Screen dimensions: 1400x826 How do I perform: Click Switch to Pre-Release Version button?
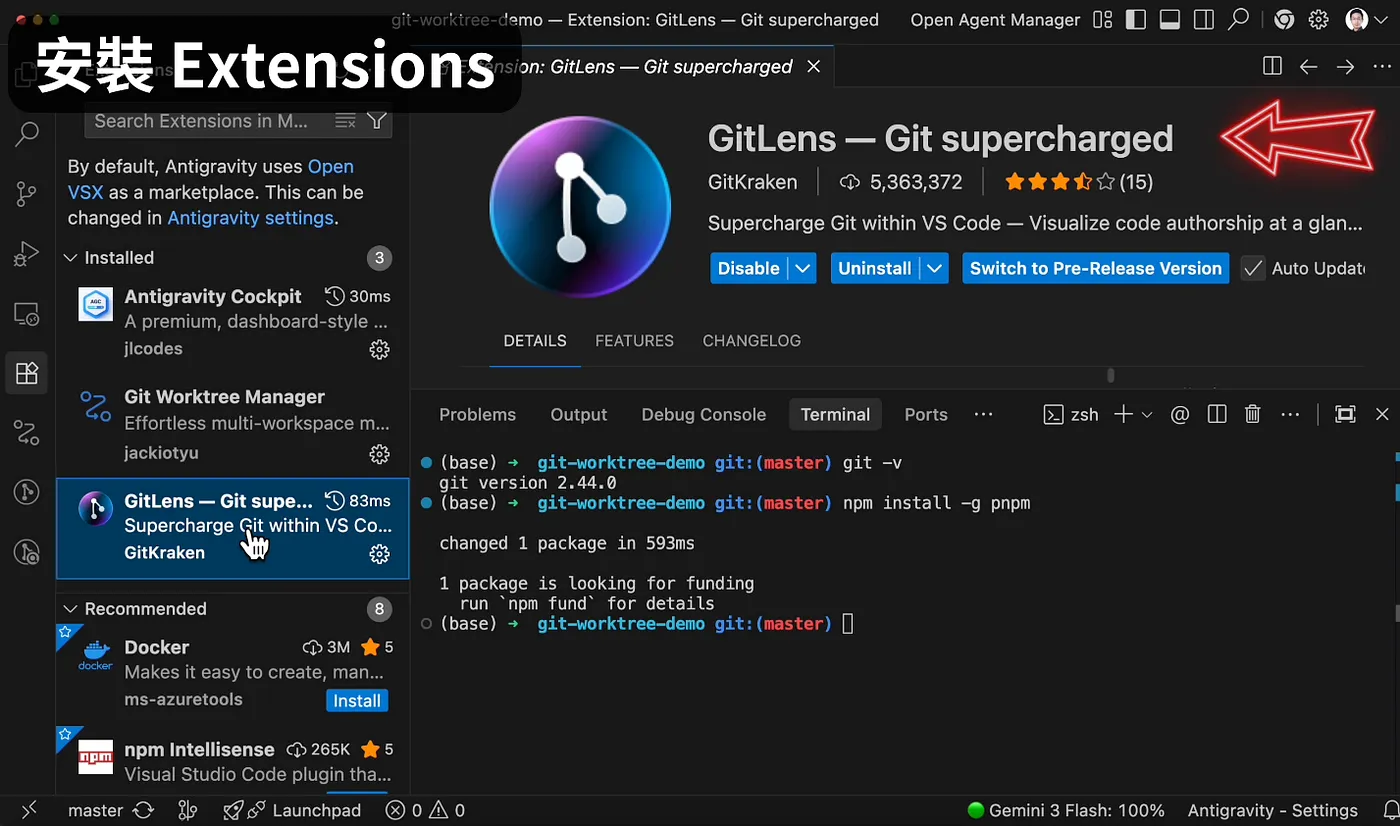tap(1095, 268)
